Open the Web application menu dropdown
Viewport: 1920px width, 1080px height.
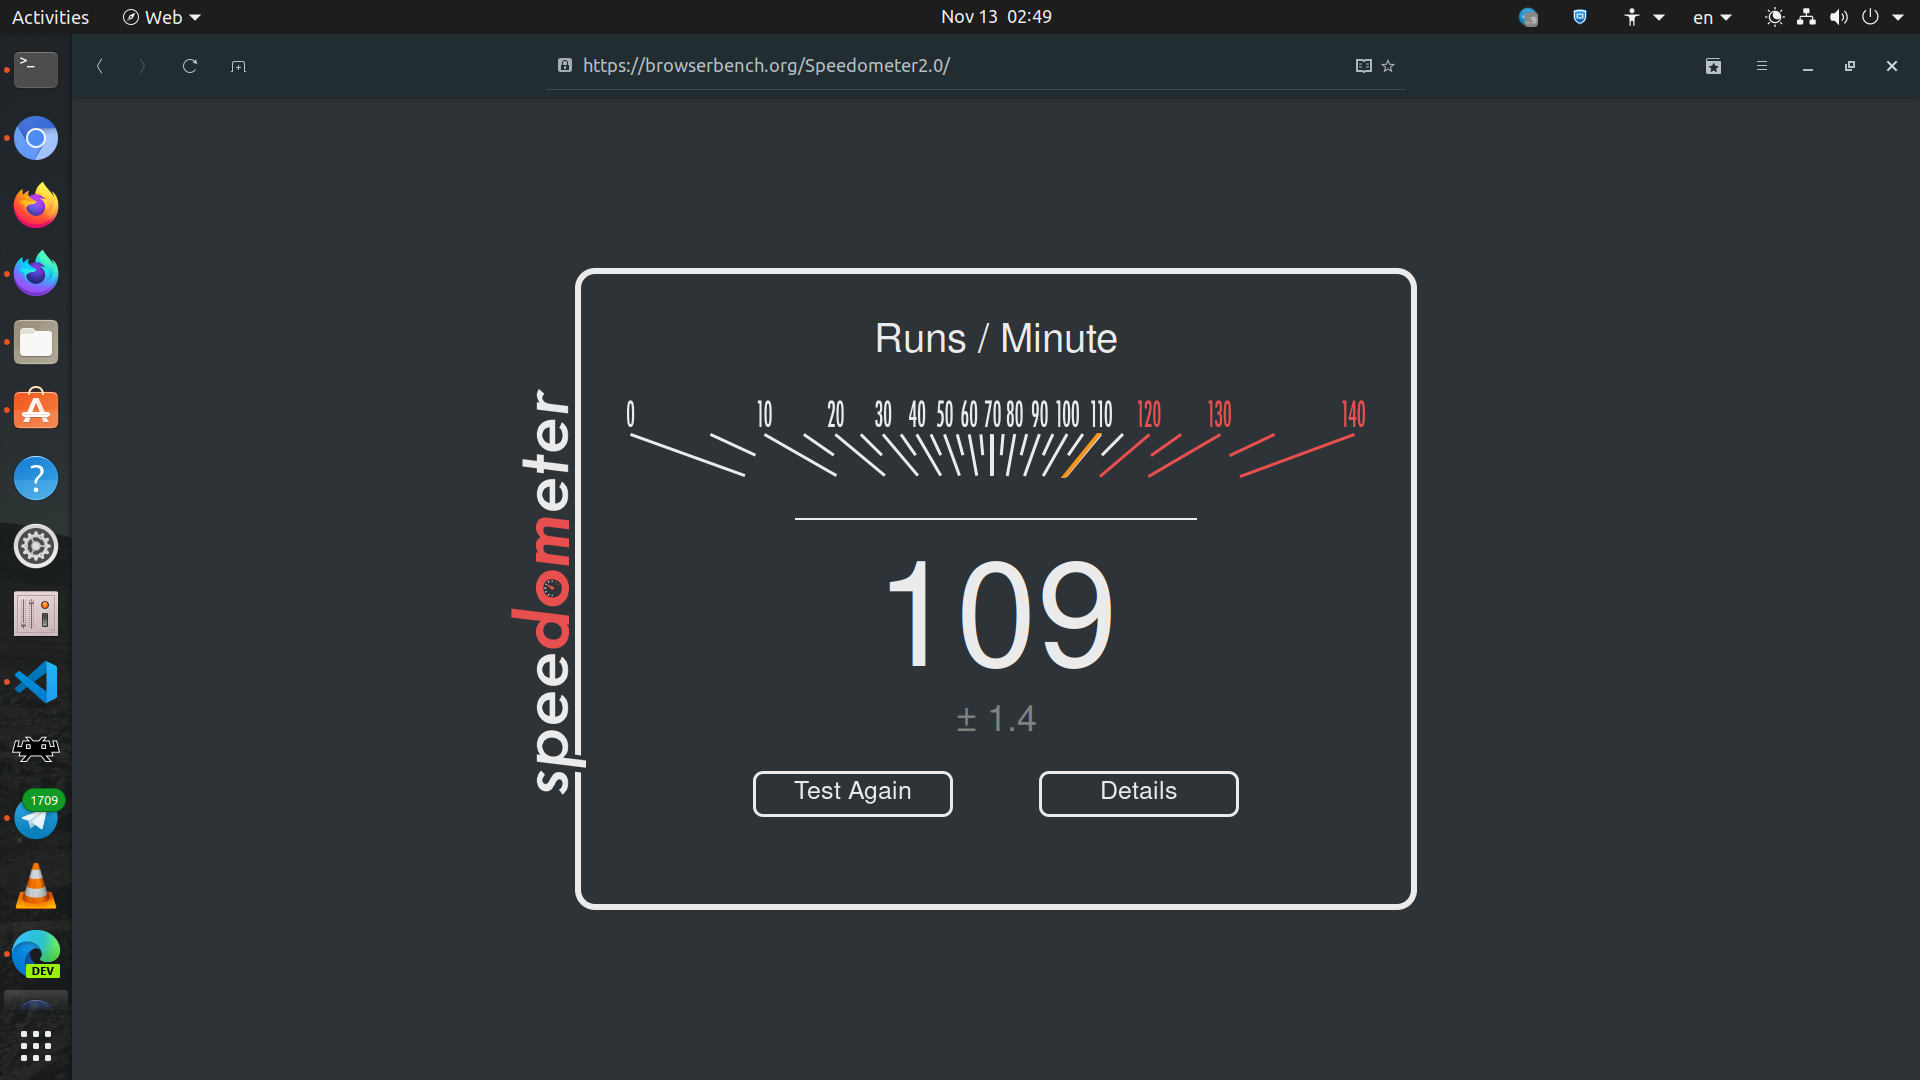pyautogui.click(x=161, y=17)
